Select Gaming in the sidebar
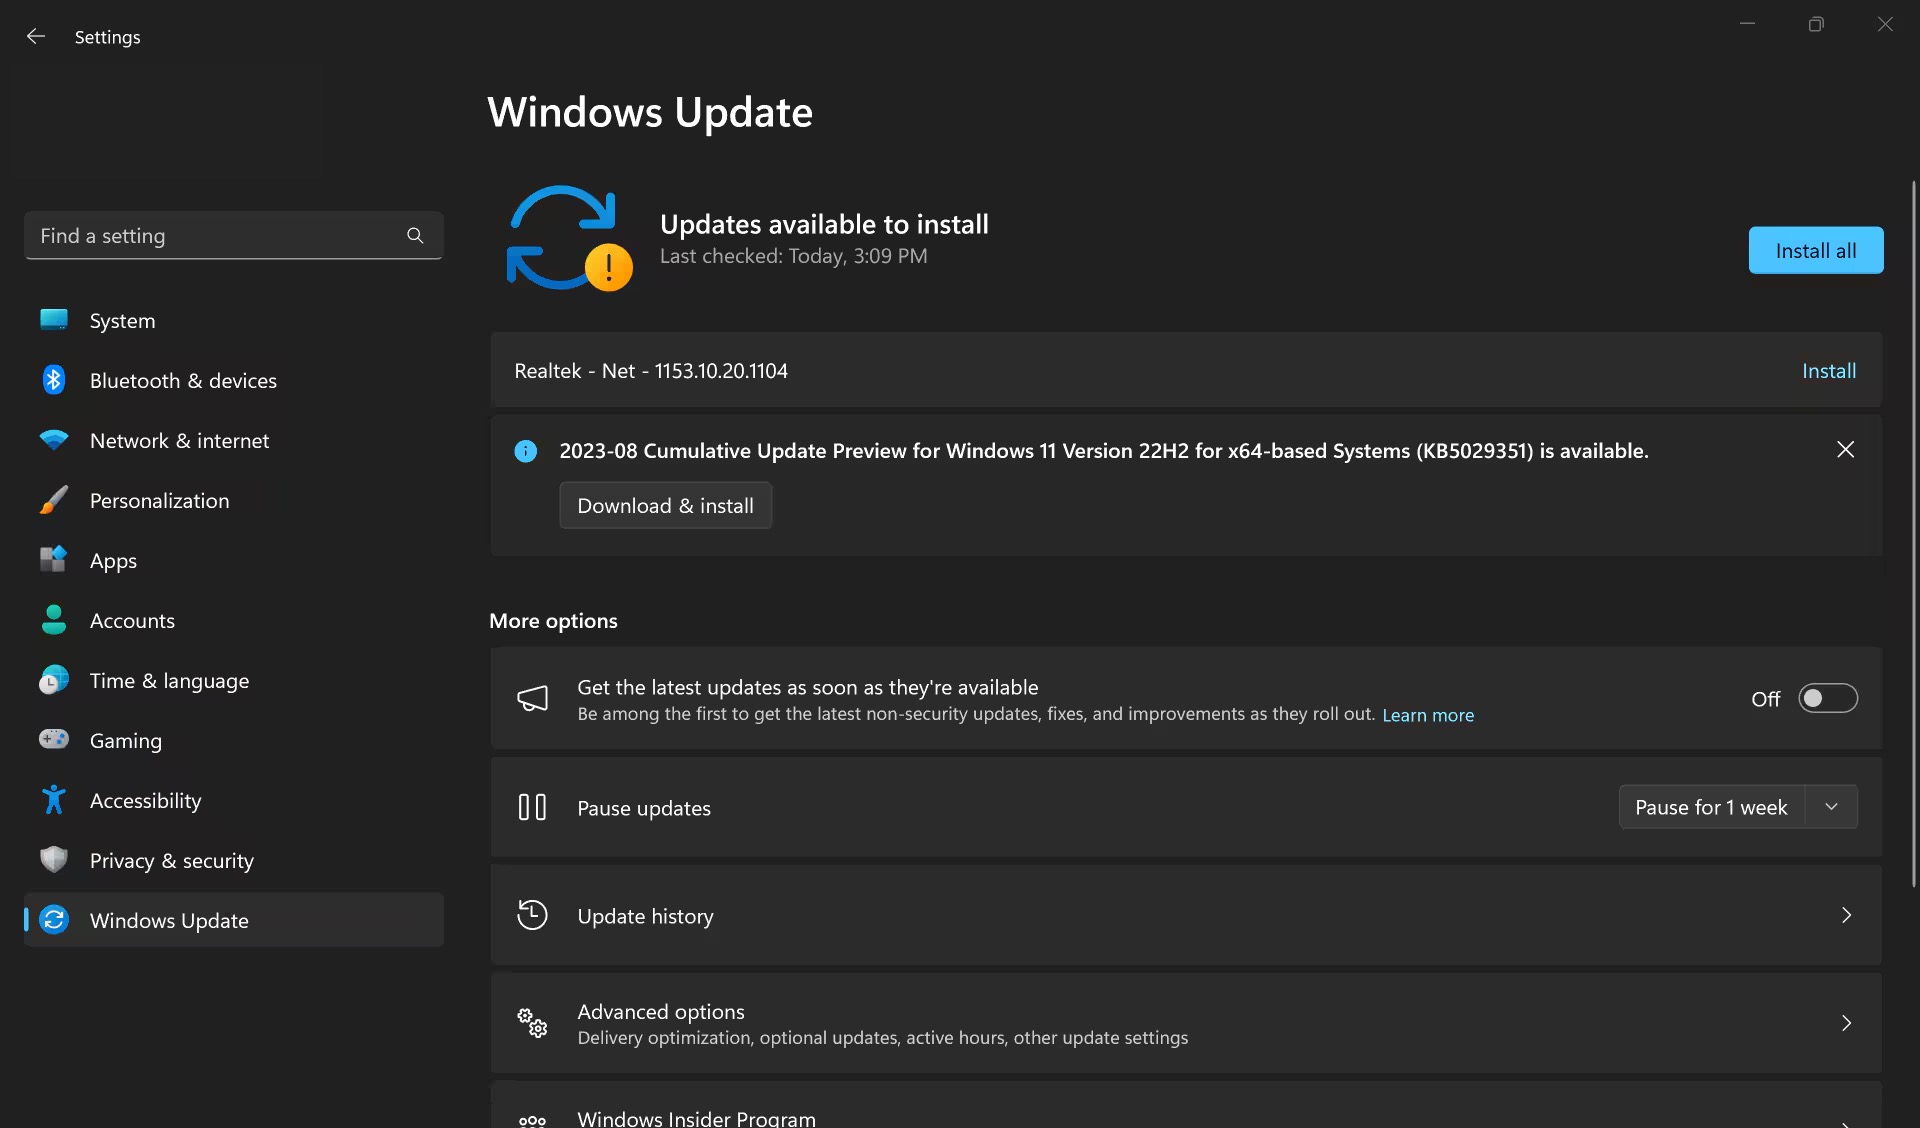The width and height of the screenshot is (1920, 1128). pos(234,740)
